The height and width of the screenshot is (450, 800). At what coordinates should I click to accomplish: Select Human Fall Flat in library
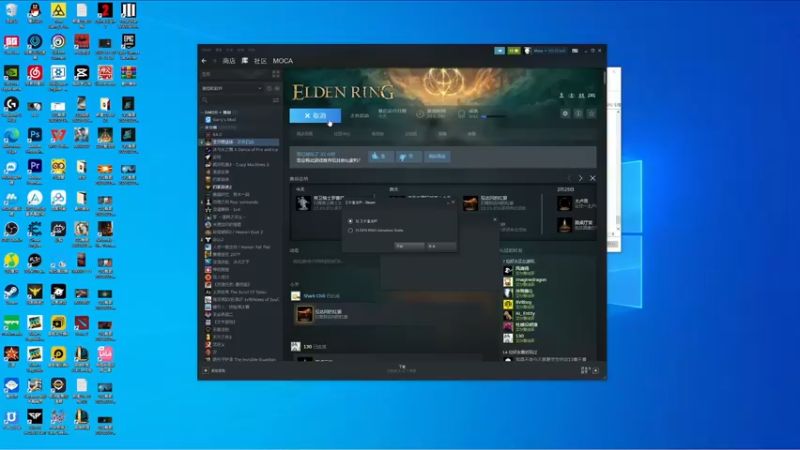click(x=238, y=247)
